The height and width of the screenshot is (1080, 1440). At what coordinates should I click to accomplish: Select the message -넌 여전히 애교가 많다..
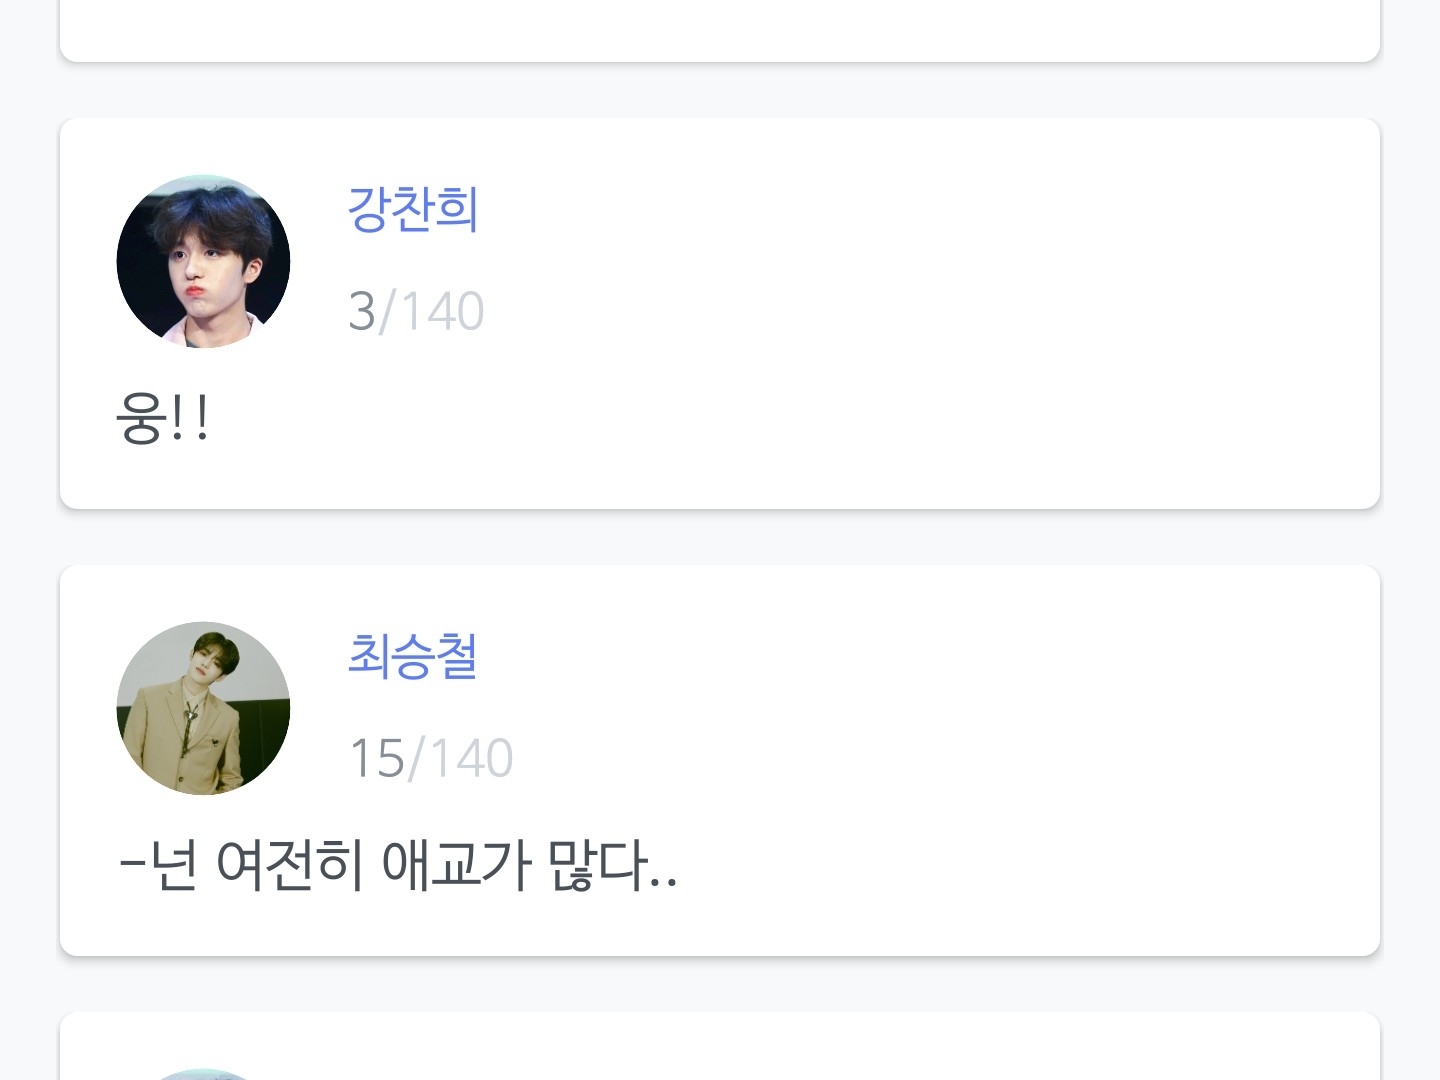click(398, 865)
